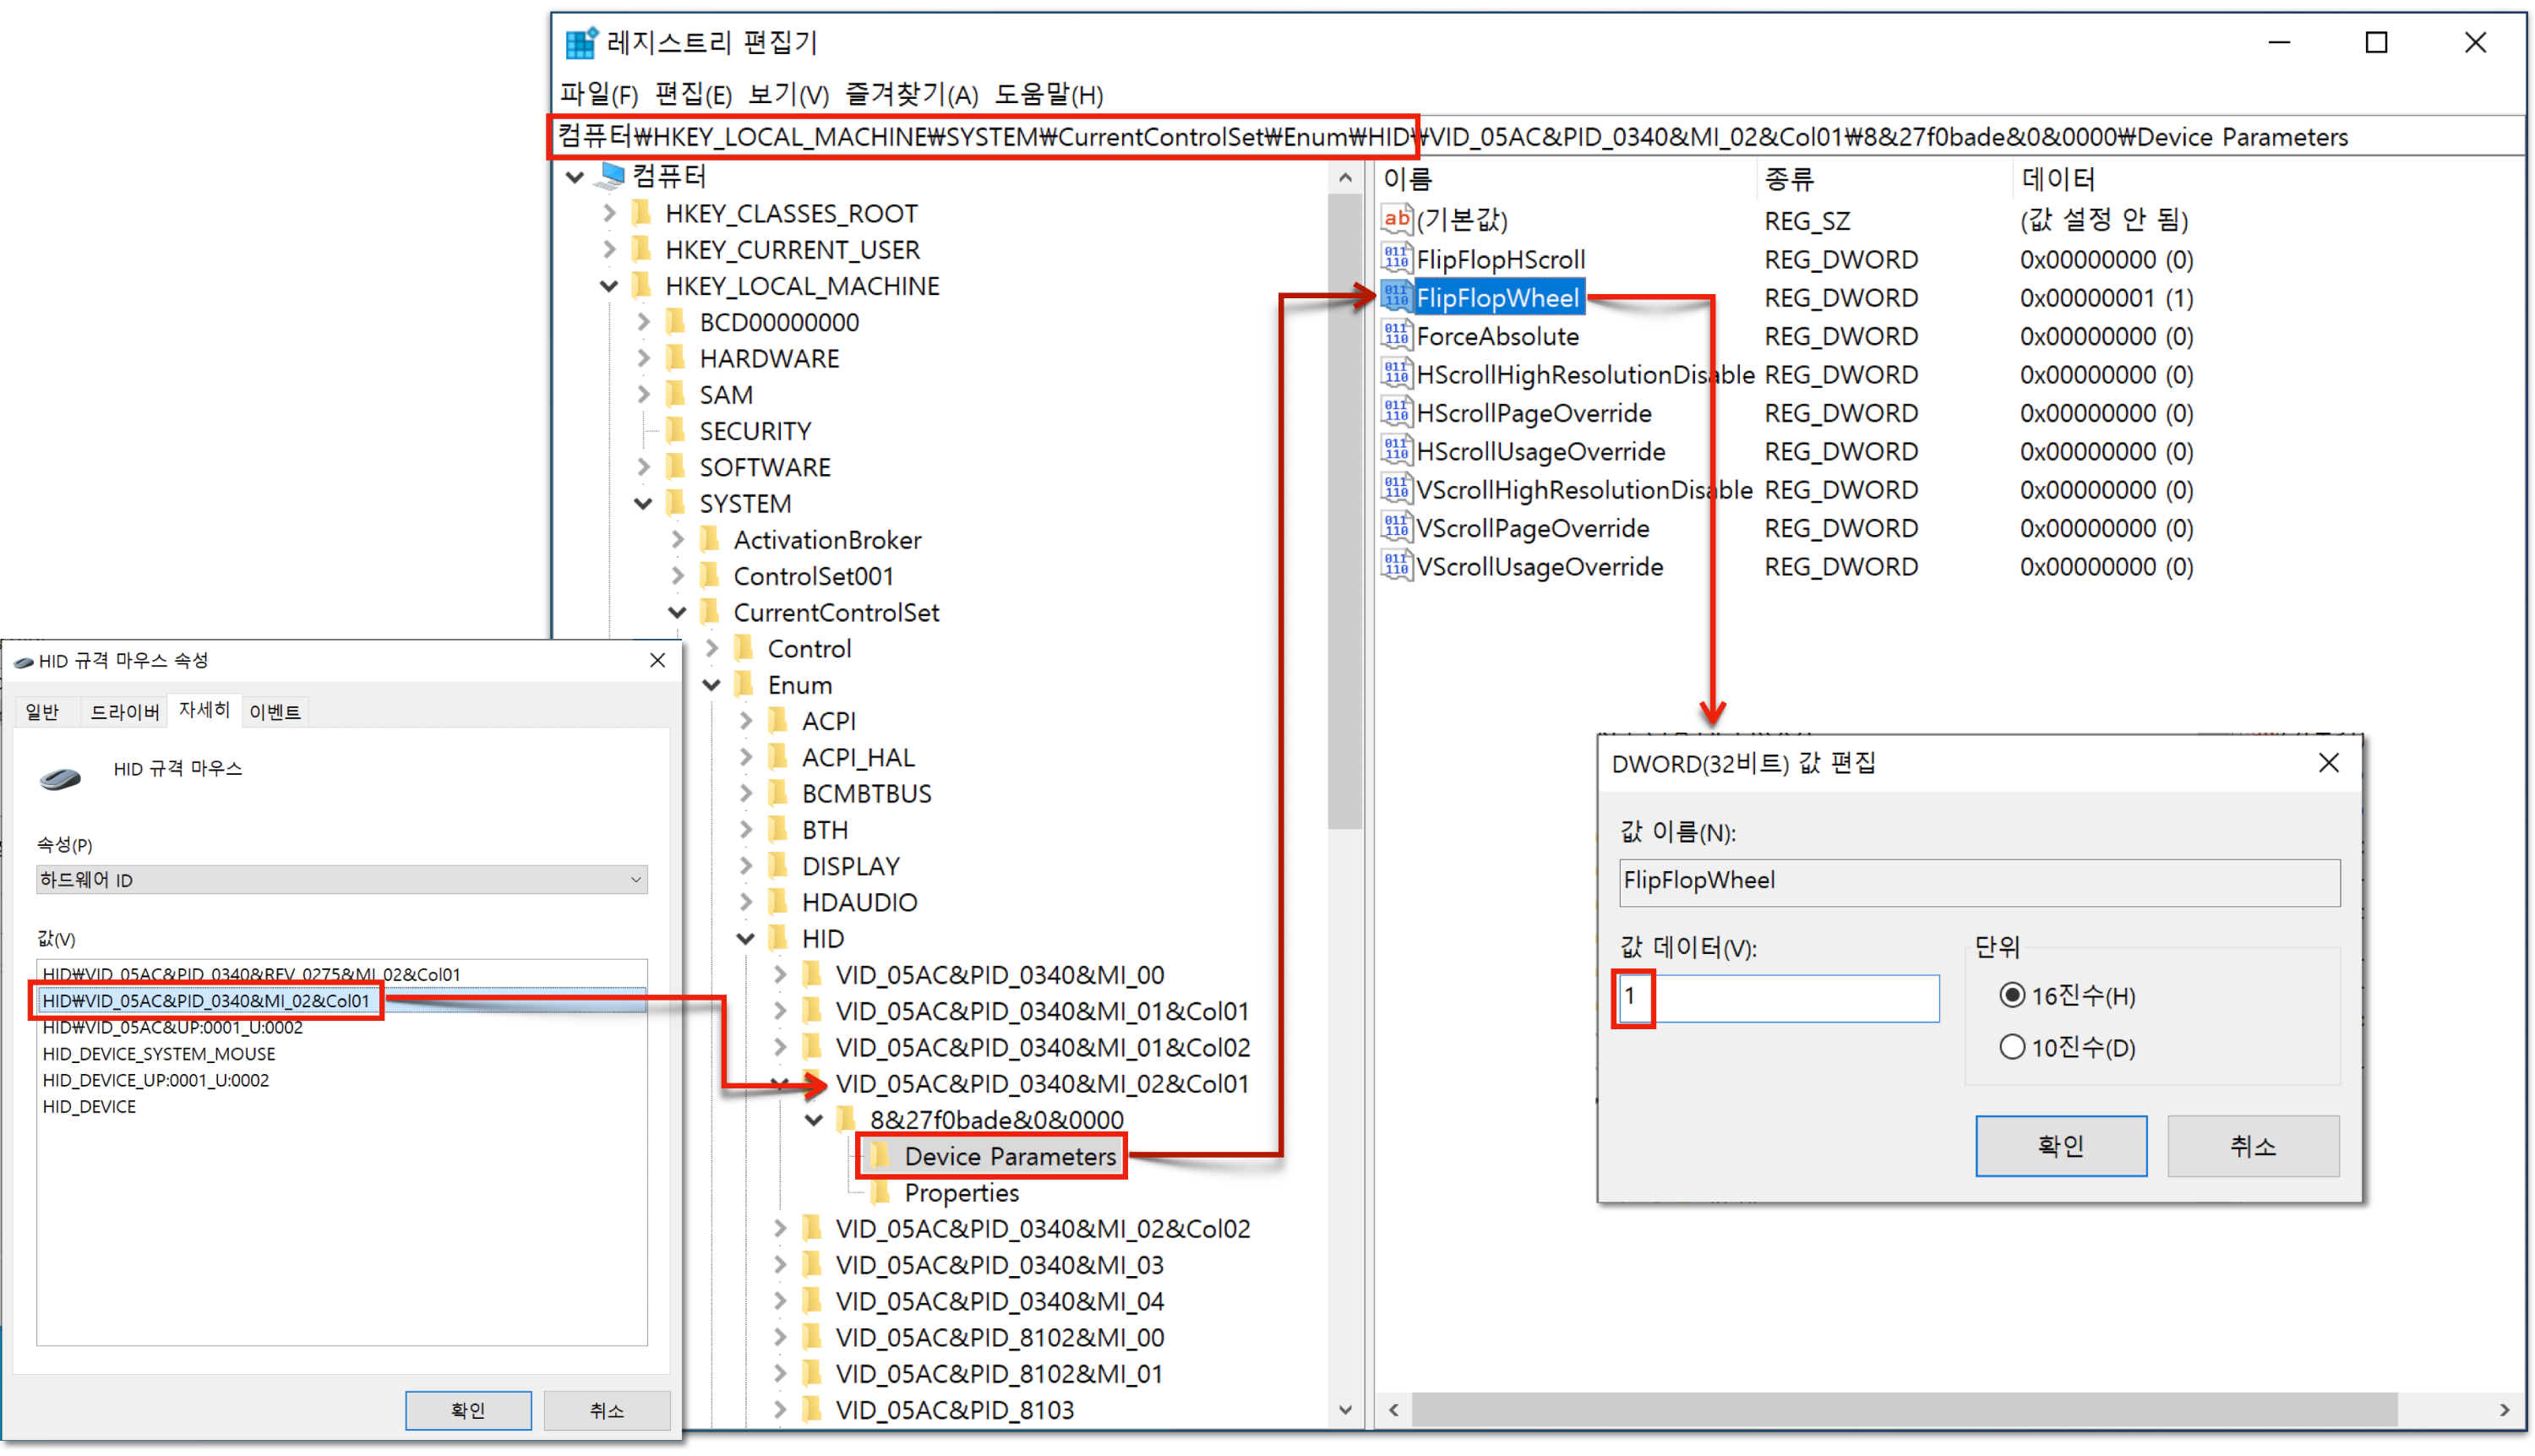Click the FlipFlopHScroll DWORD value icon
The width and height of the screenshot is (2535, 1456).
pyautogui.click(x=1396, y=259)
